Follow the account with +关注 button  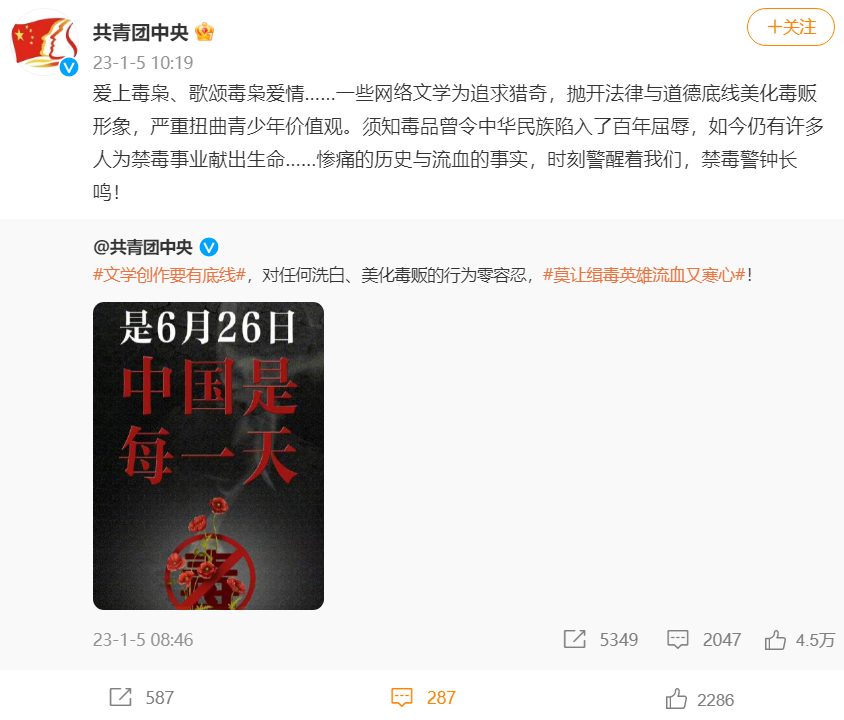coord(791,27)
